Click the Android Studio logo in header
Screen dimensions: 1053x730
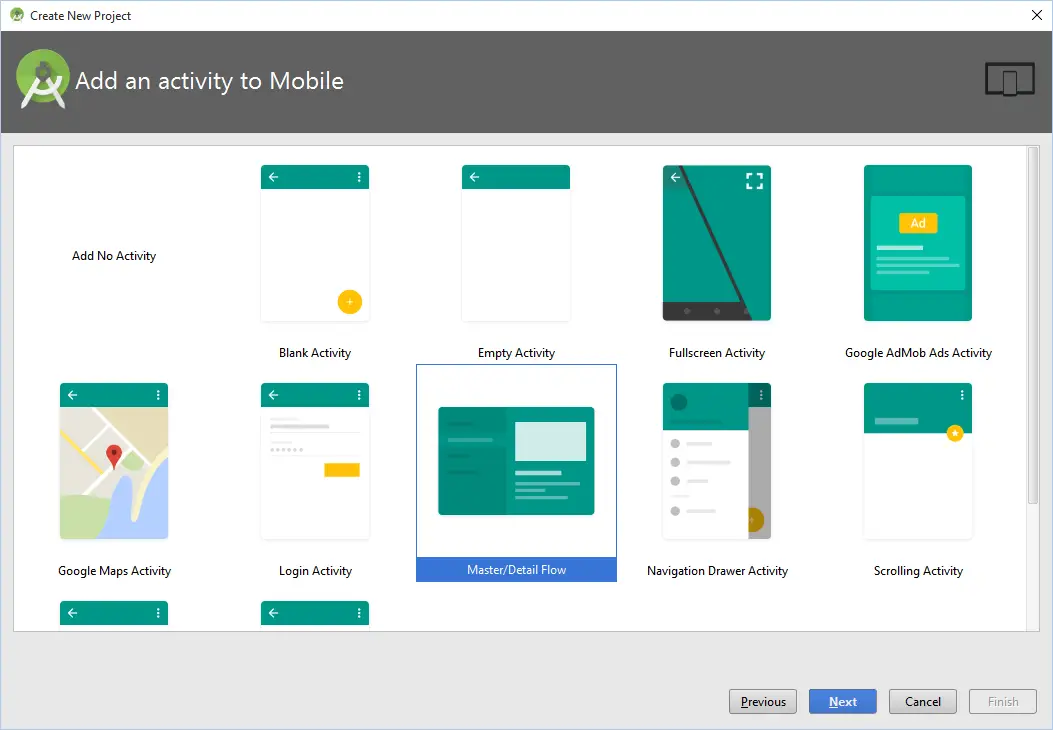click(42, 80)
